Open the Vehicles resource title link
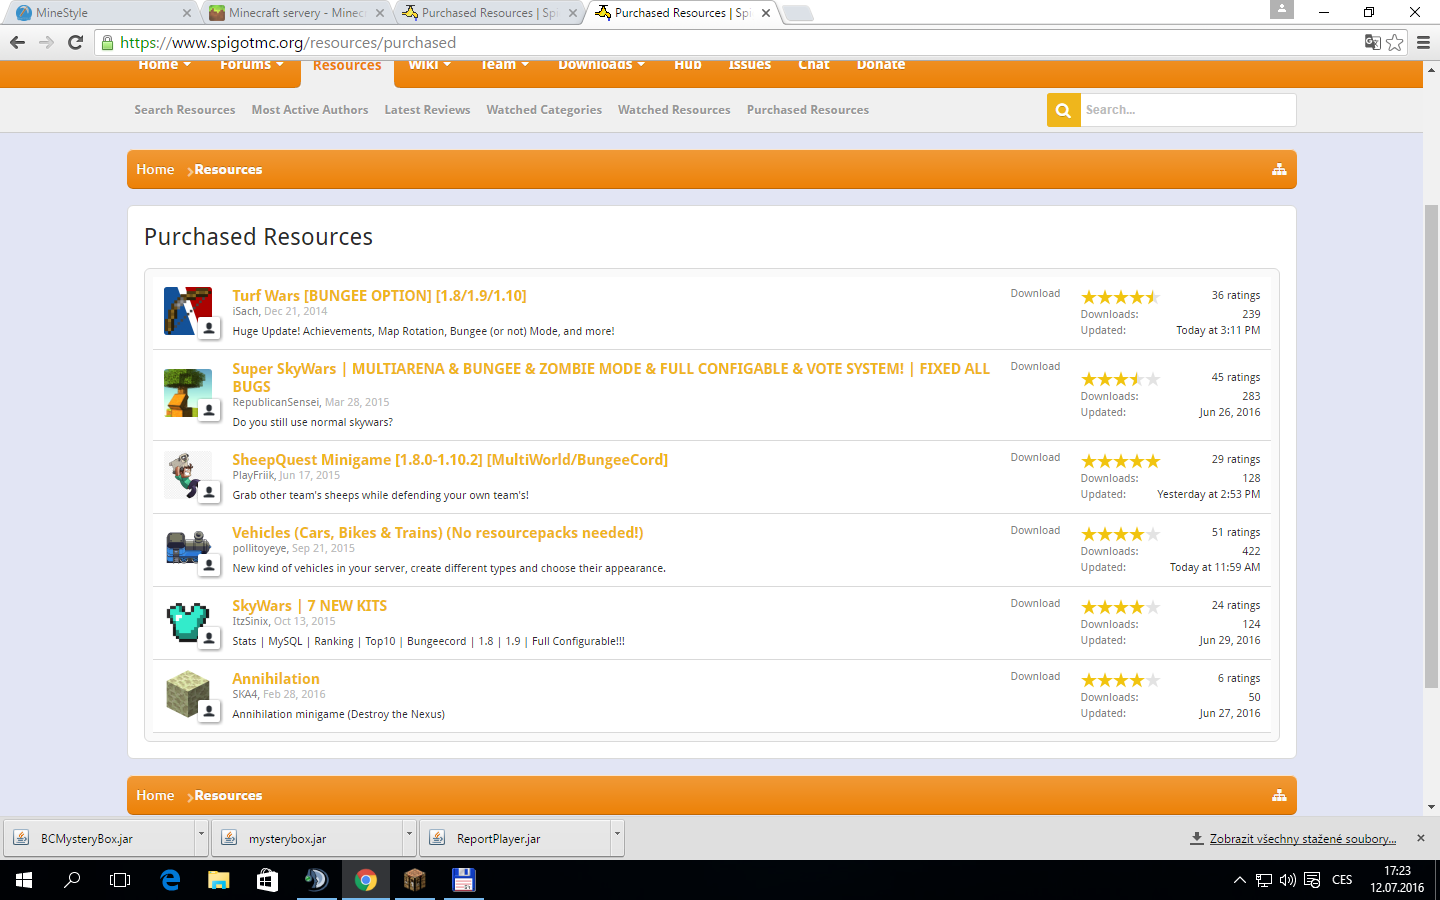The width and height of the screenshot is (1440, 900). click(437, 533)
